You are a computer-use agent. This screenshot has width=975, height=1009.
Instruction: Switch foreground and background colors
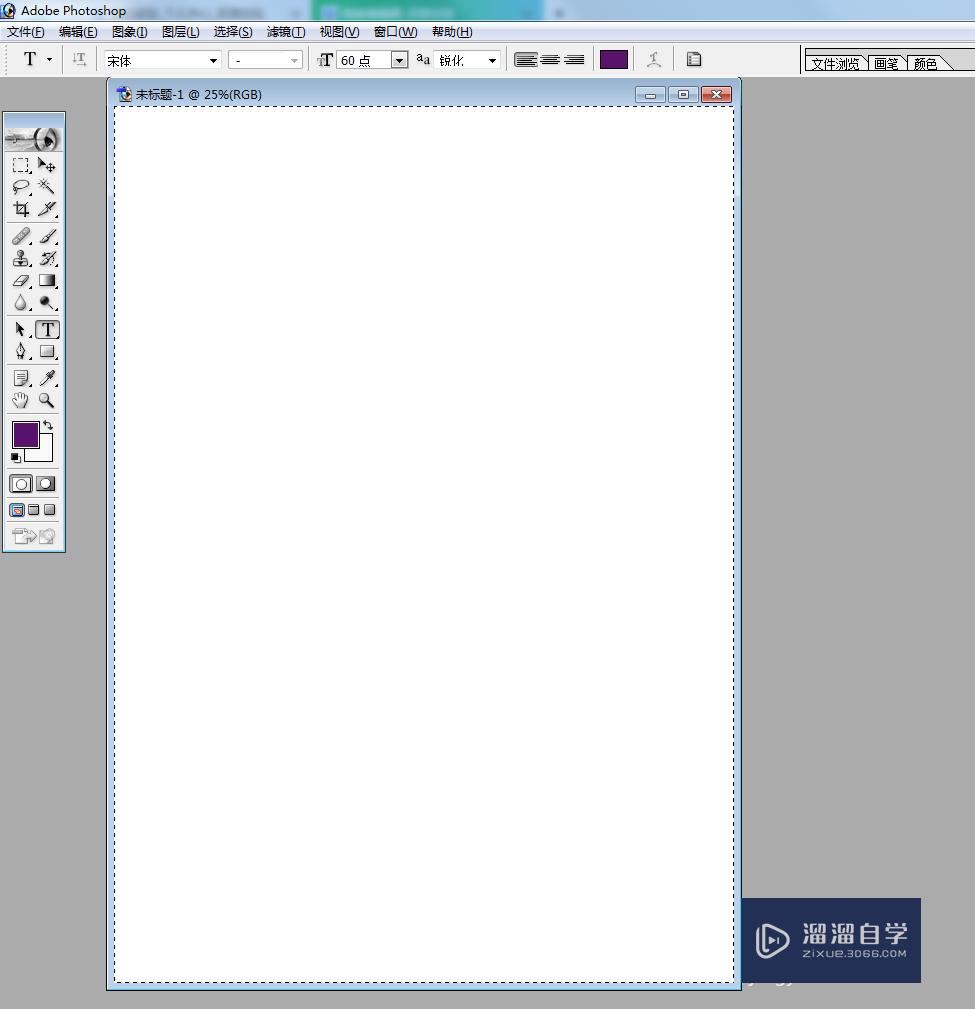[48, 425]
